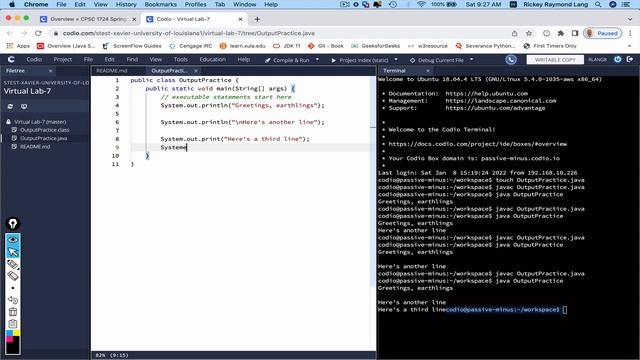Click the trash clear annotations icon
Viewport: 640px width, 360px height.
13,312
